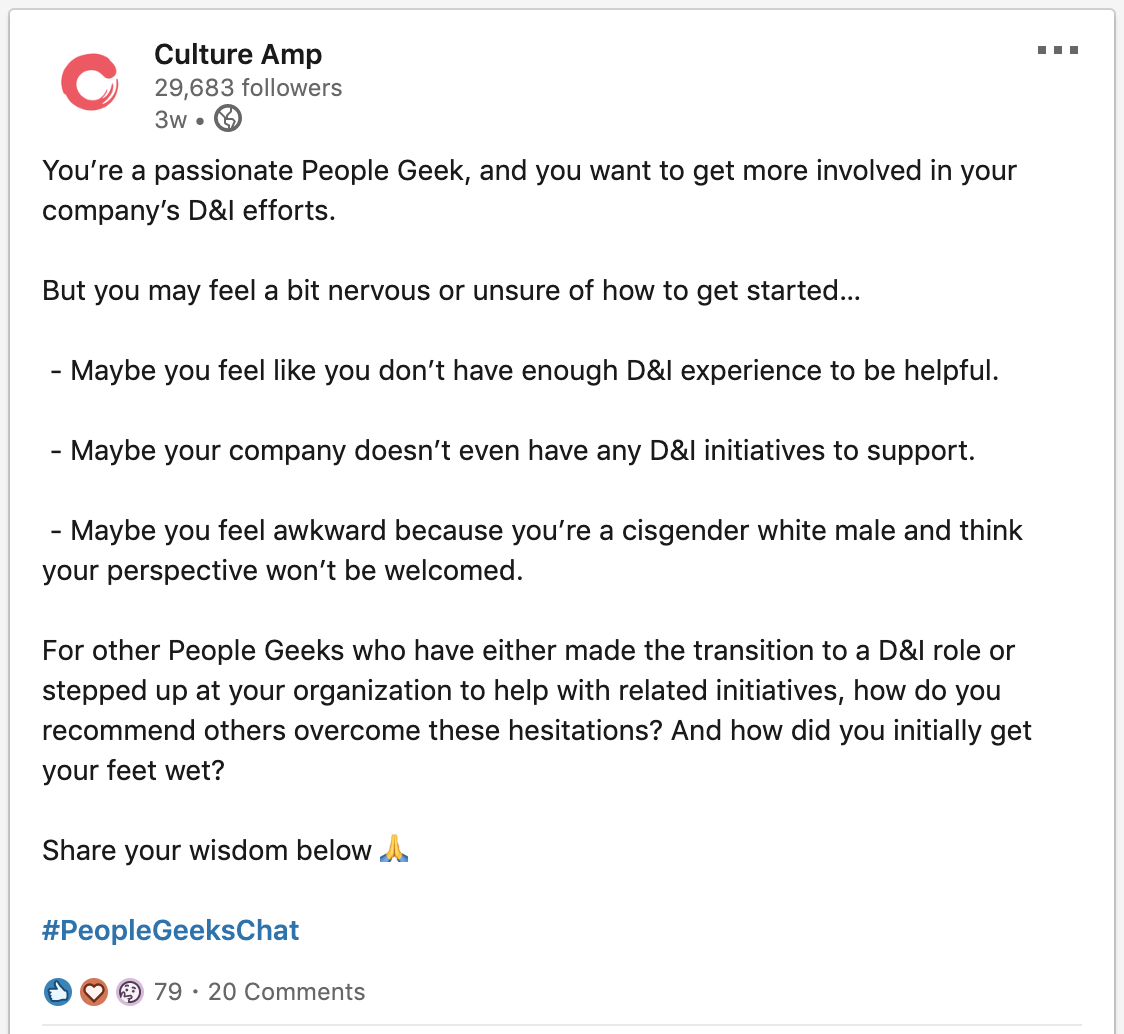Open the 20 Comments section
Screen dimensions: 1124x1034
pos(286,992)
